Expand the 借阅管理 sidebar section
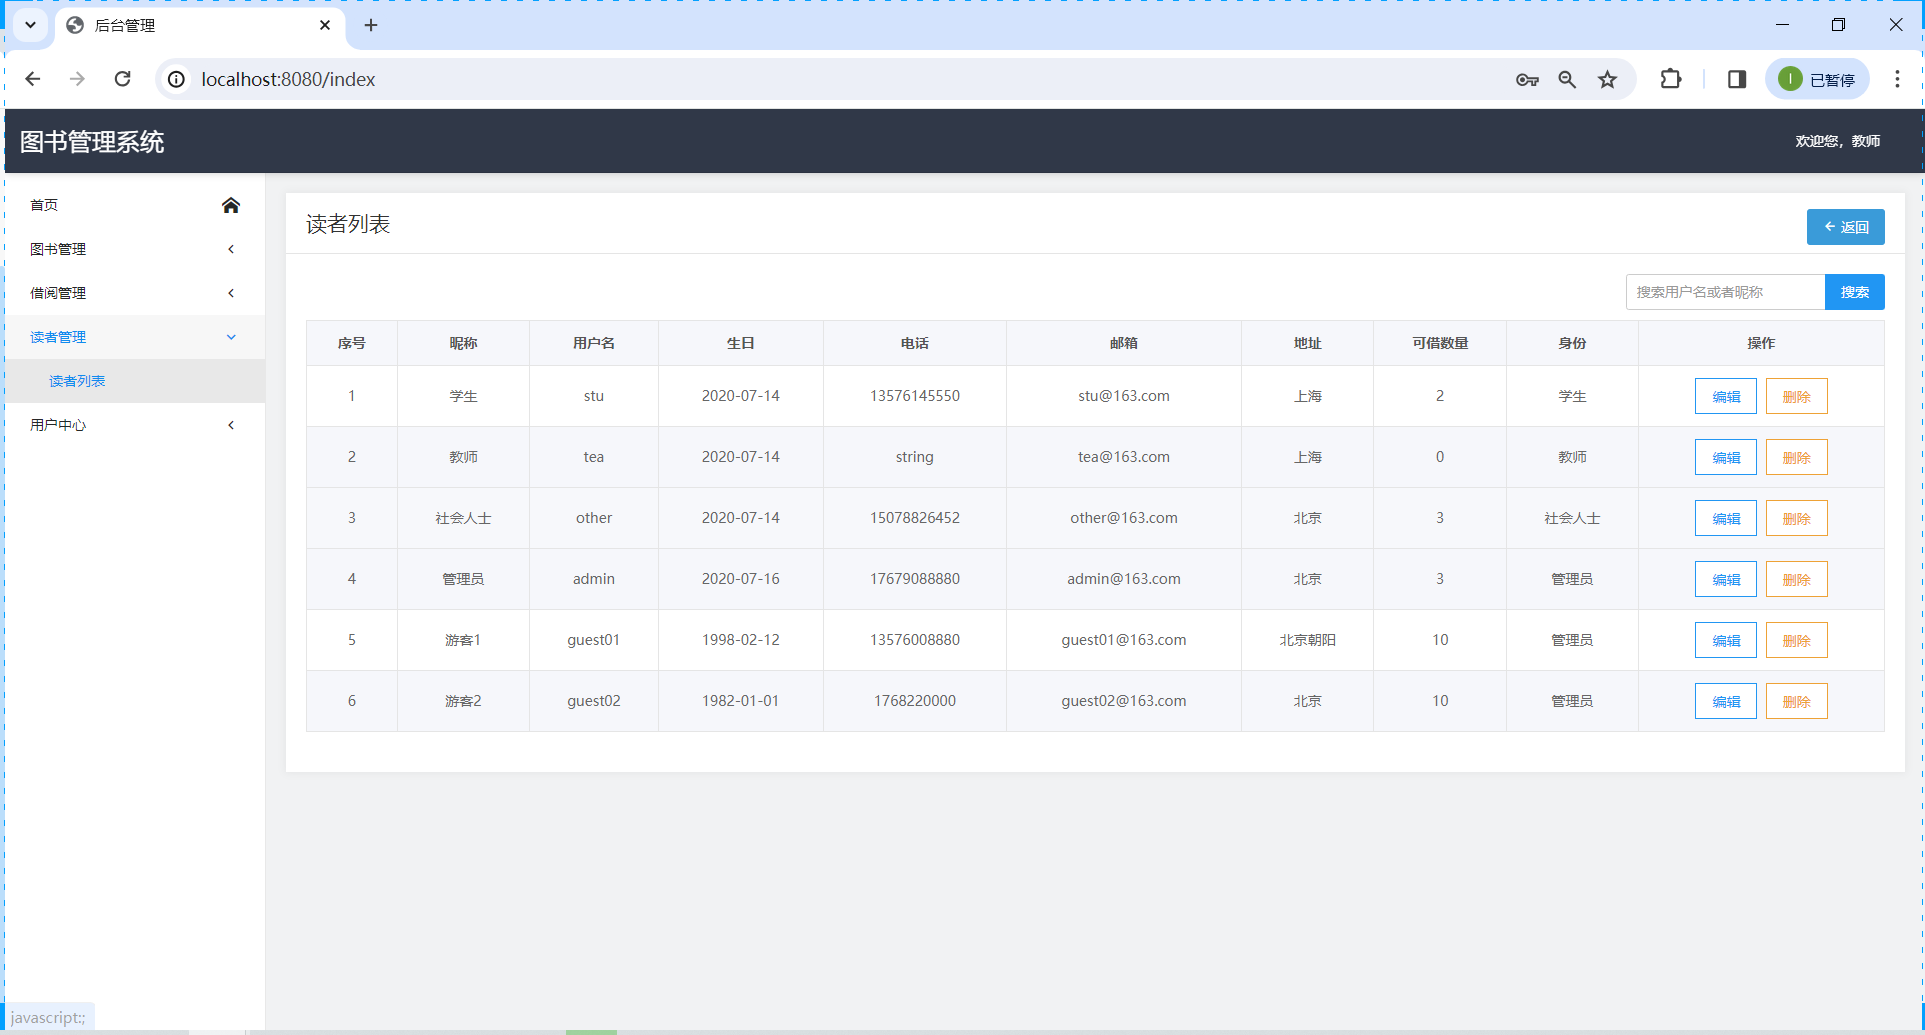1925x1035 pixels. pos(135,292)
